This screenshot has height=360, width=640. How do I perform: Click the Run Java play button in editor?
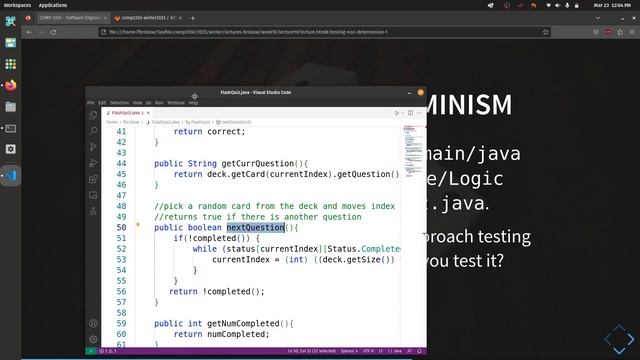pyautogui.click(x=396, y=113)
